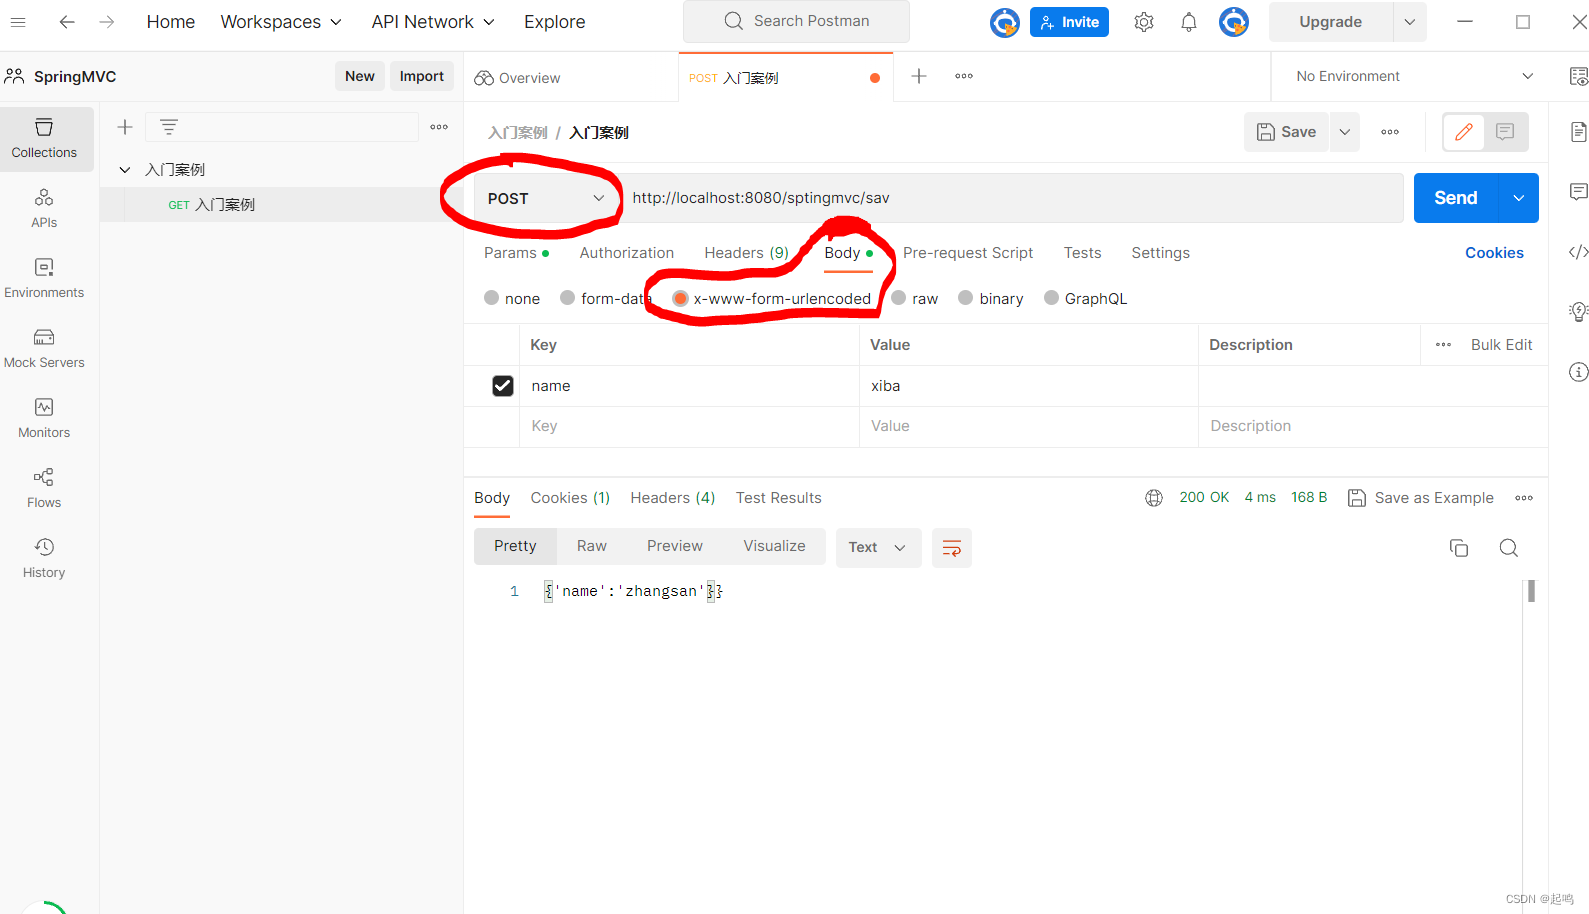1589x914 pixels.
Task: Open Flows in sidebar
Action: (x=44, y=488)
